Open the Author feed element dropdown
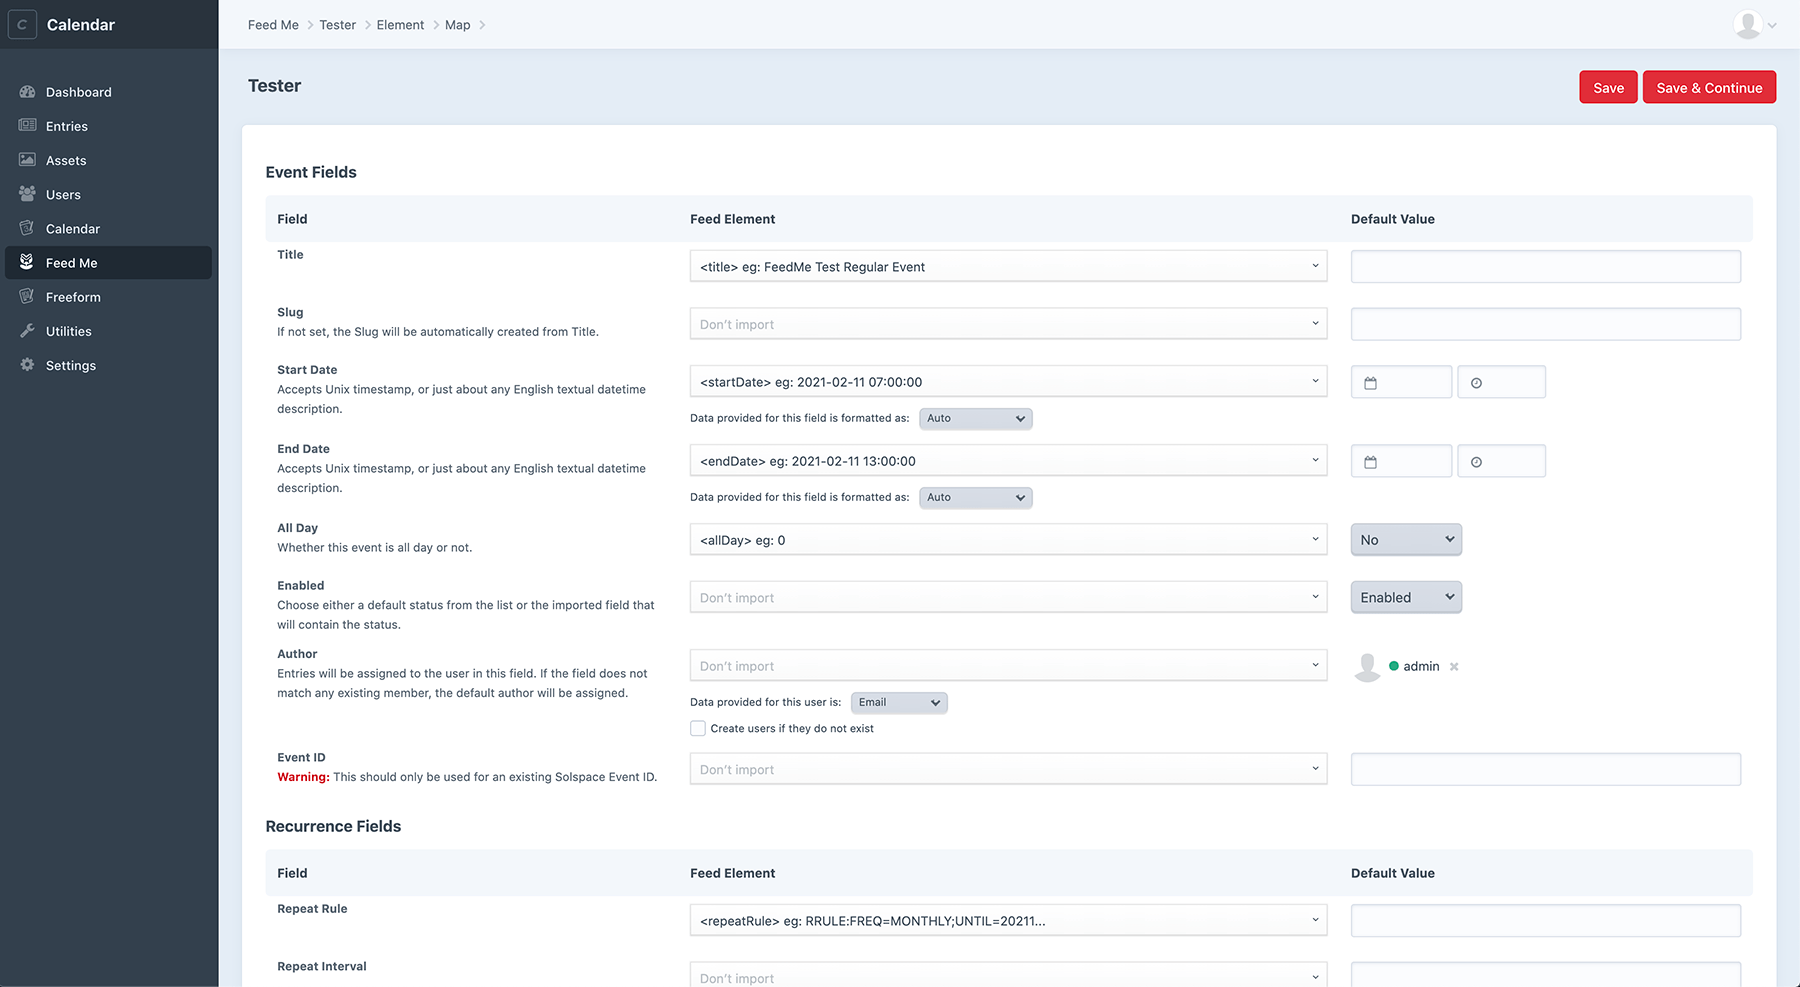Image resolution: width=1800 pixels, height=987 pixels. [x=1008, y=666]
